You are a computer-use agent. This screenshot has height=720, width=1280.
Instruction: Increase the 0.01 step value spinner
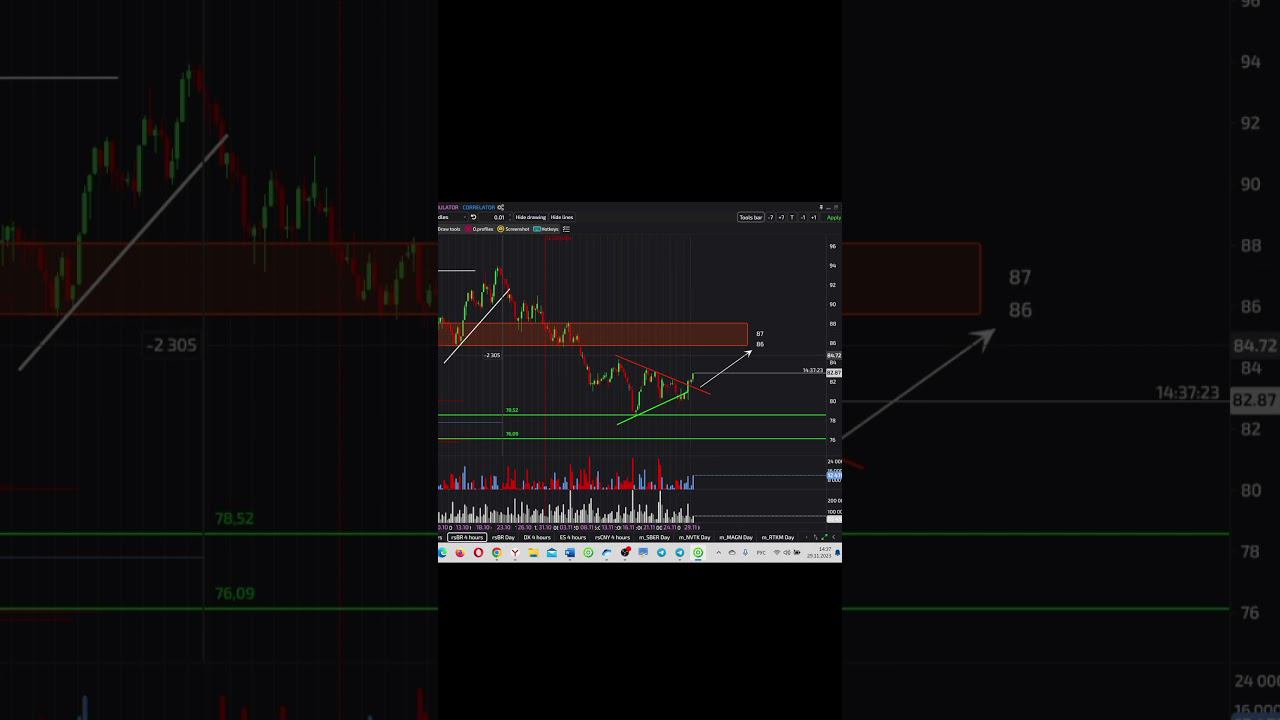tap(508, 215)
